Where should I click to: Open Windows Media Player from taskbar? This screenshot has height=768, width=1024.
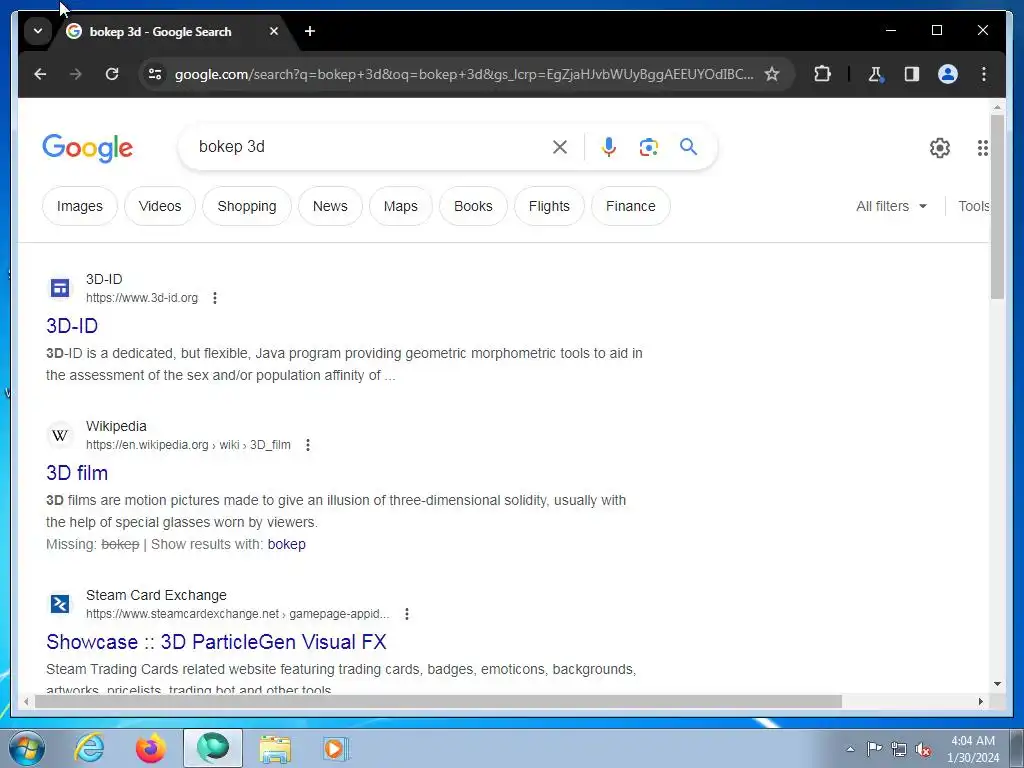[335, 748]
